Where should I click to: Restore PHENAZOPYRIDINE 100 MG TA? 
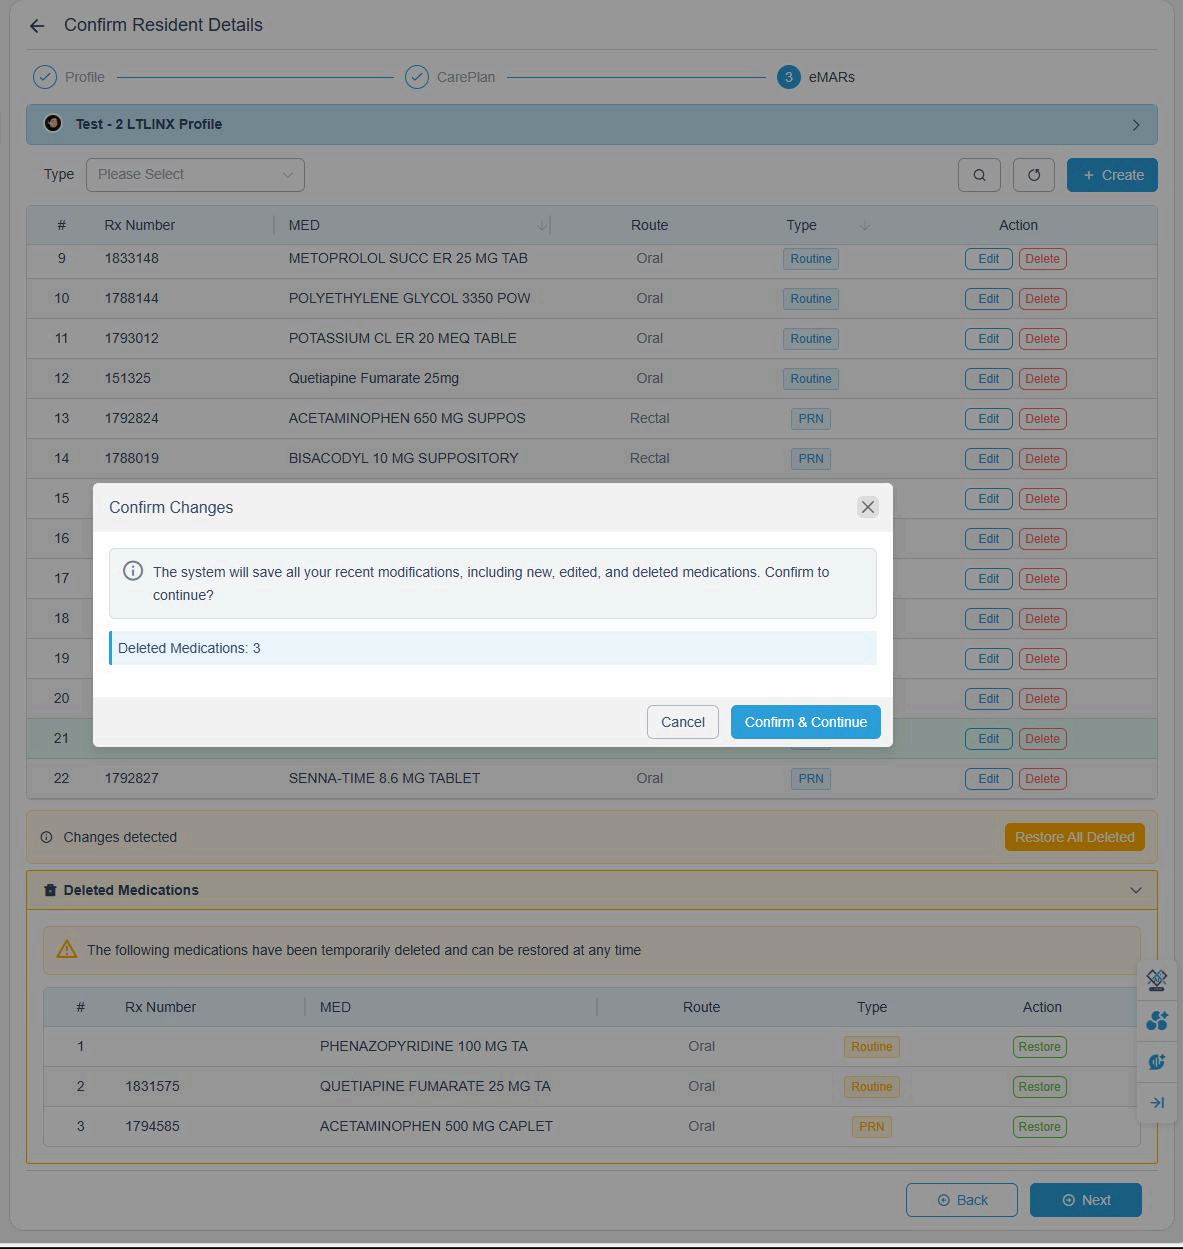tap(1039, 1047)
